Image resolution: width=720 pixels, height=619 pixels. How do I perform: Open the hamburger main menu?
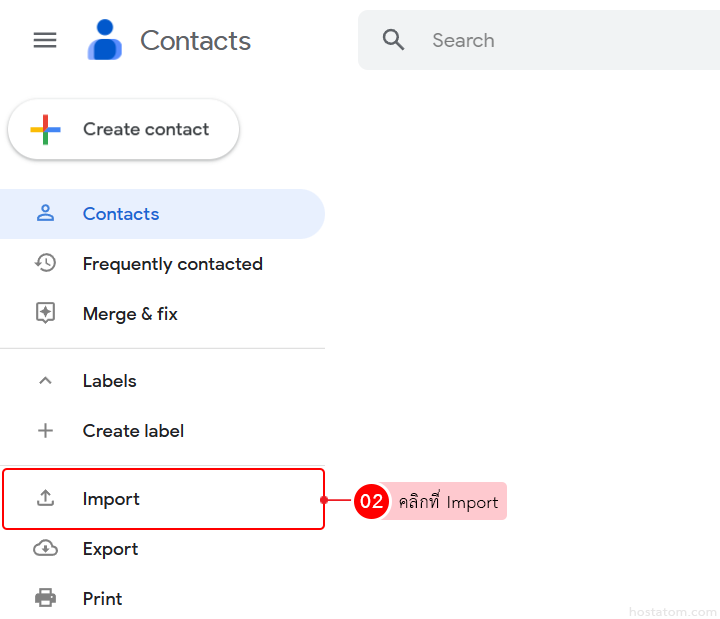click(x=45, y=40)
